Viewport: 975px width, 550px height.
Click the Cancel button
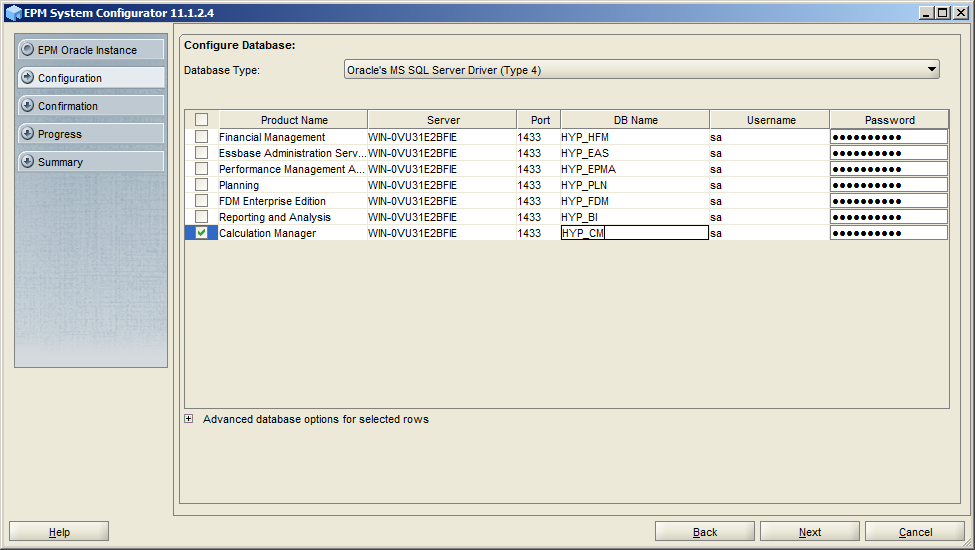pyautogui.click(x=915, y=531)
